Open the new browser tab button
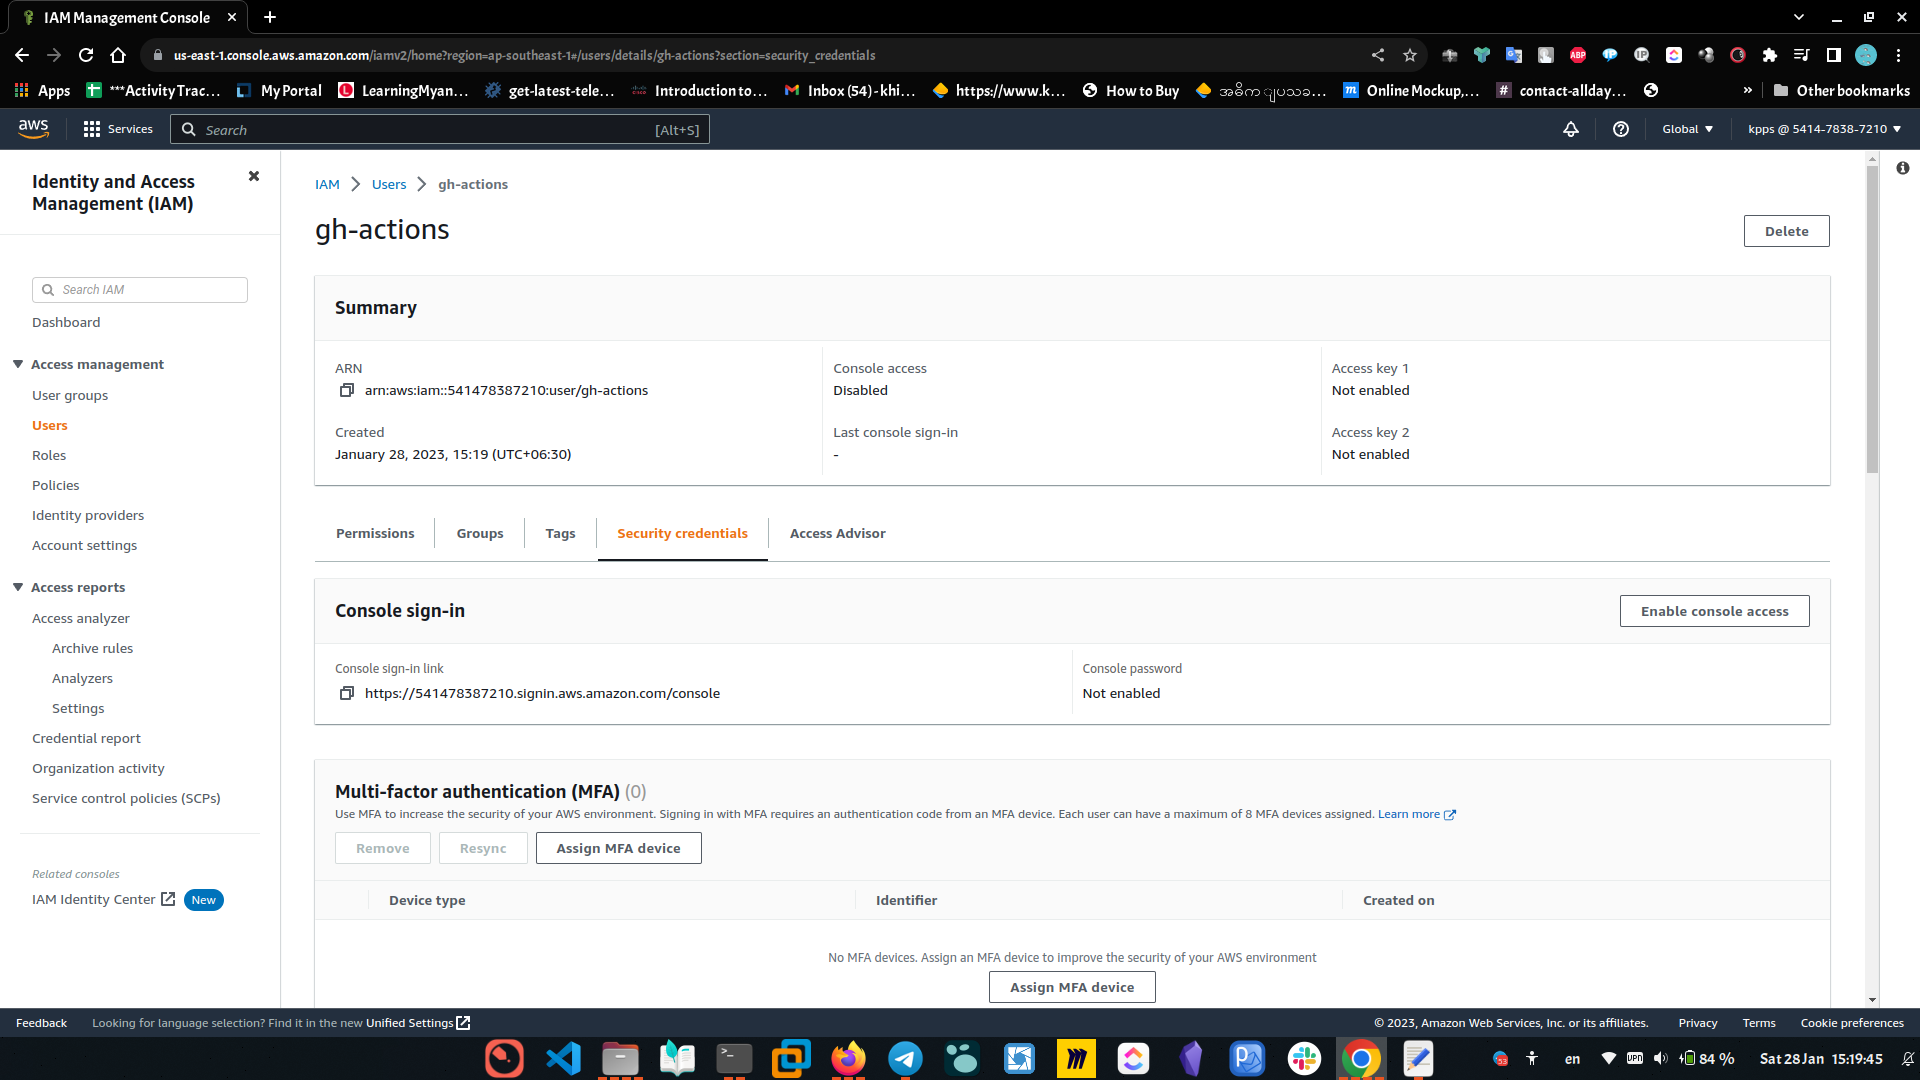The height and width of the screenshot is (1080, 1920). coord(270,17)
